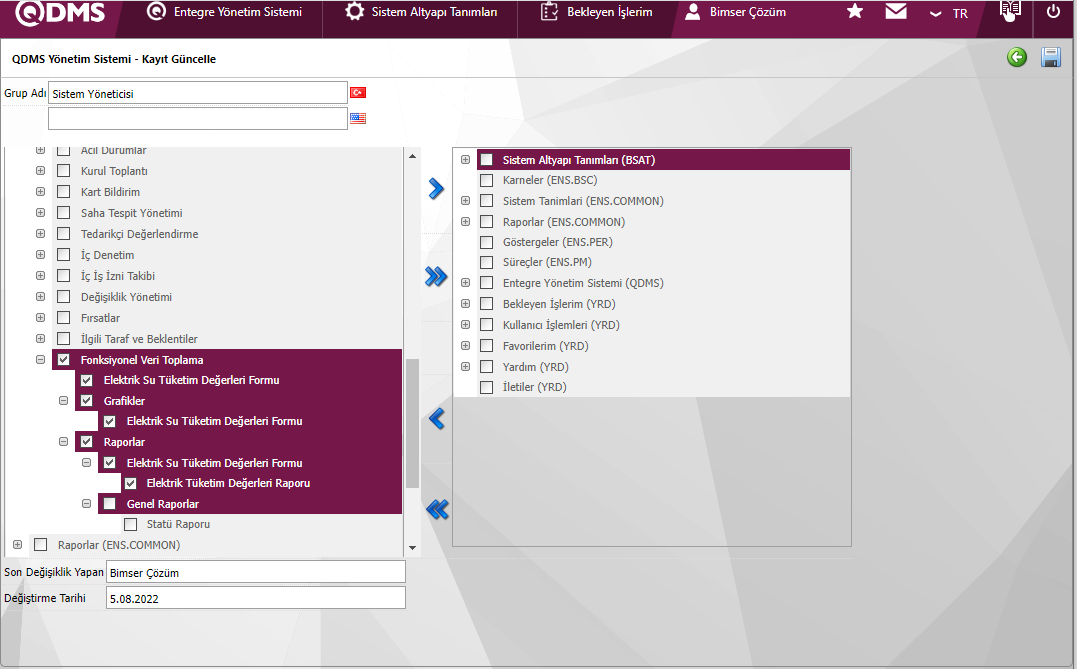Viewport: 1077px width, 669px height.
Task: Expand Entegre Yönetim Sistemi (QDMS) node
Action: coord(465,283)
